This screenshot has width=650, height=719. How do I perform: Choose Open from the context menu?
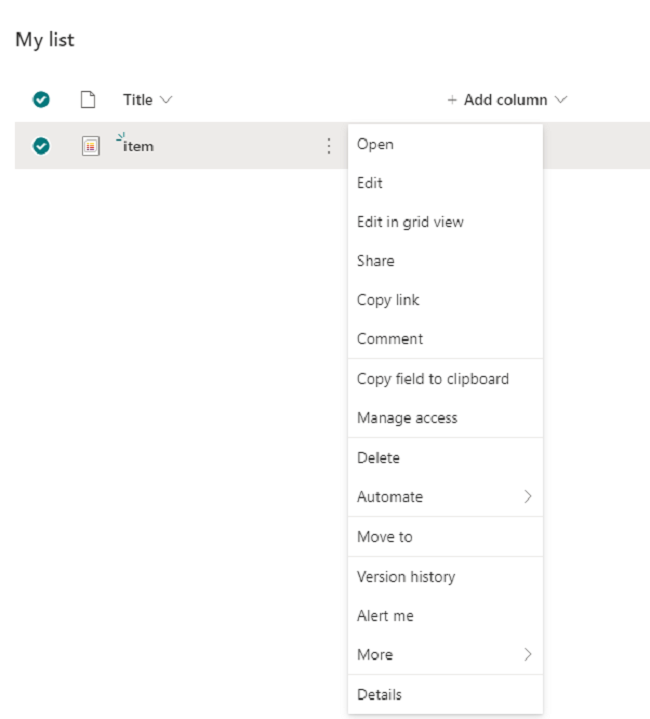[446, 144]
